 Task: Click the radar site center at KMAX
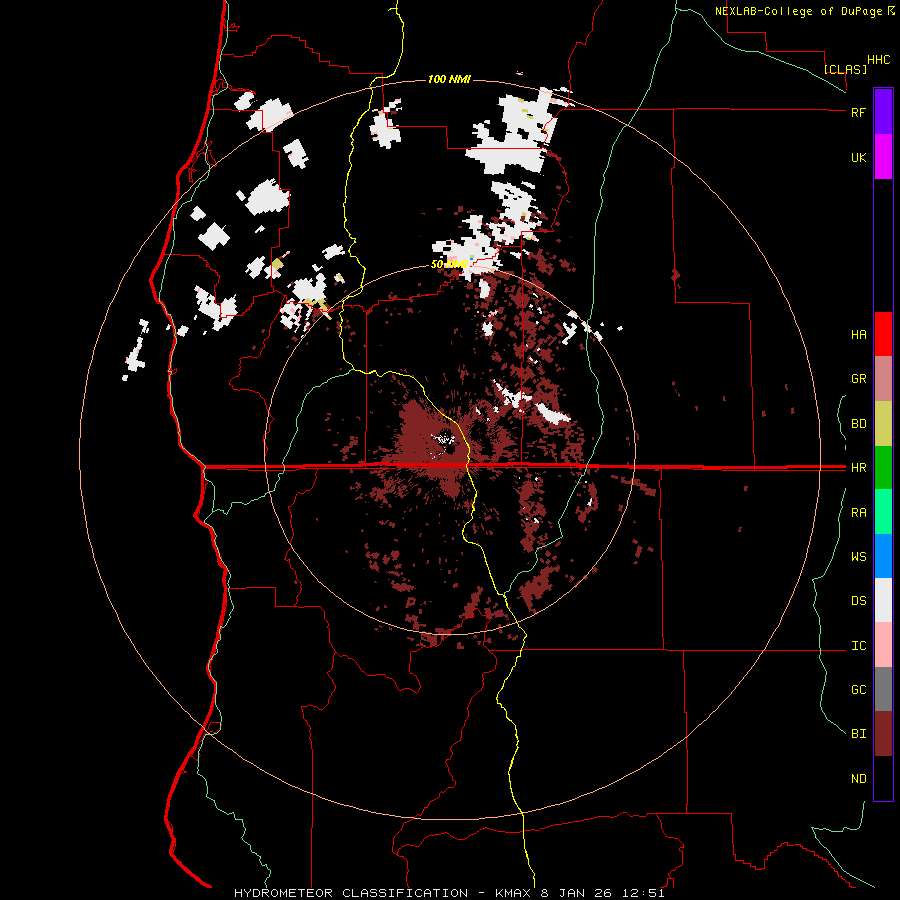(x=449, y=449)
